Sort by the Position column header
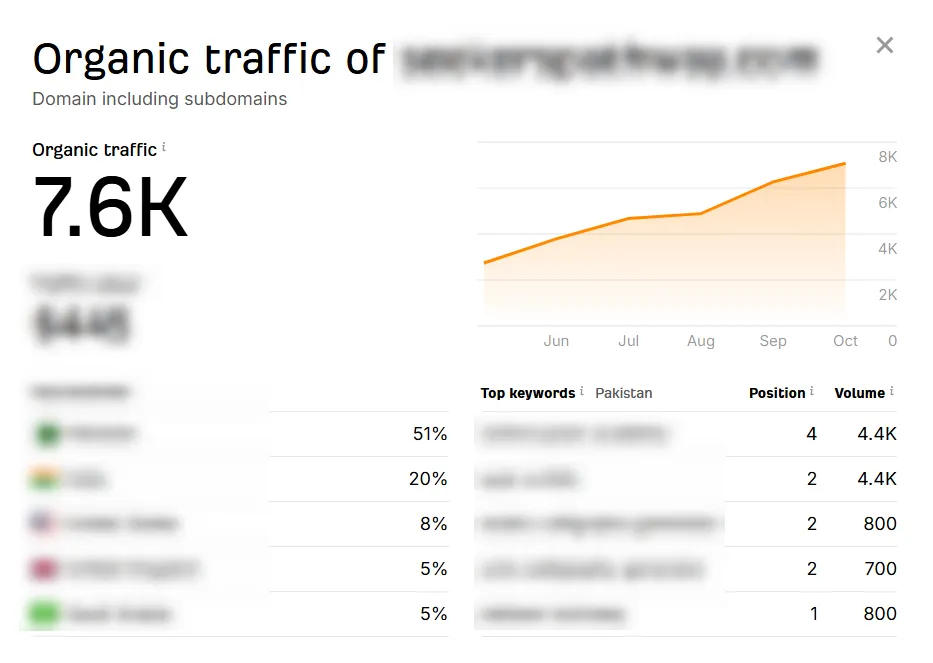This screenshot has width=933, height=663. point(776,393)
